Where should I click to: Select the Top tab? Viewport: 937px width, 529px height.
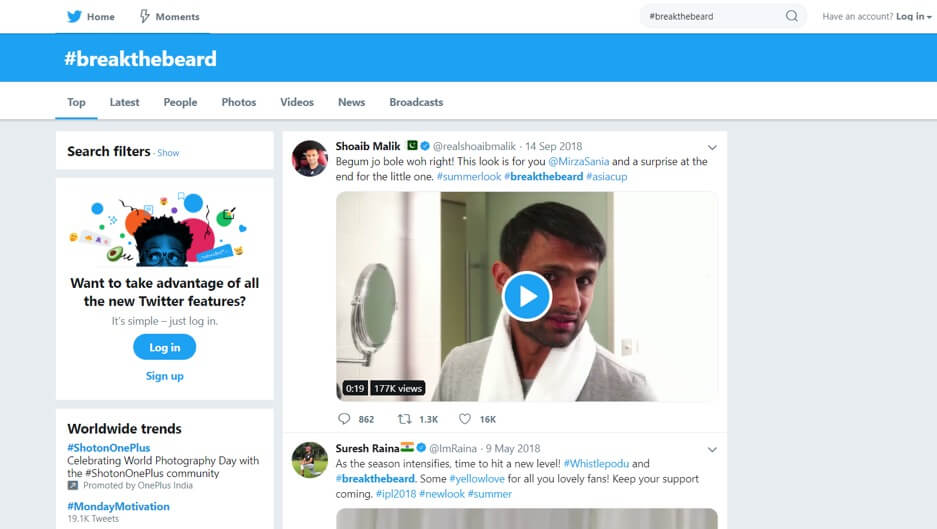click(76, 102)
